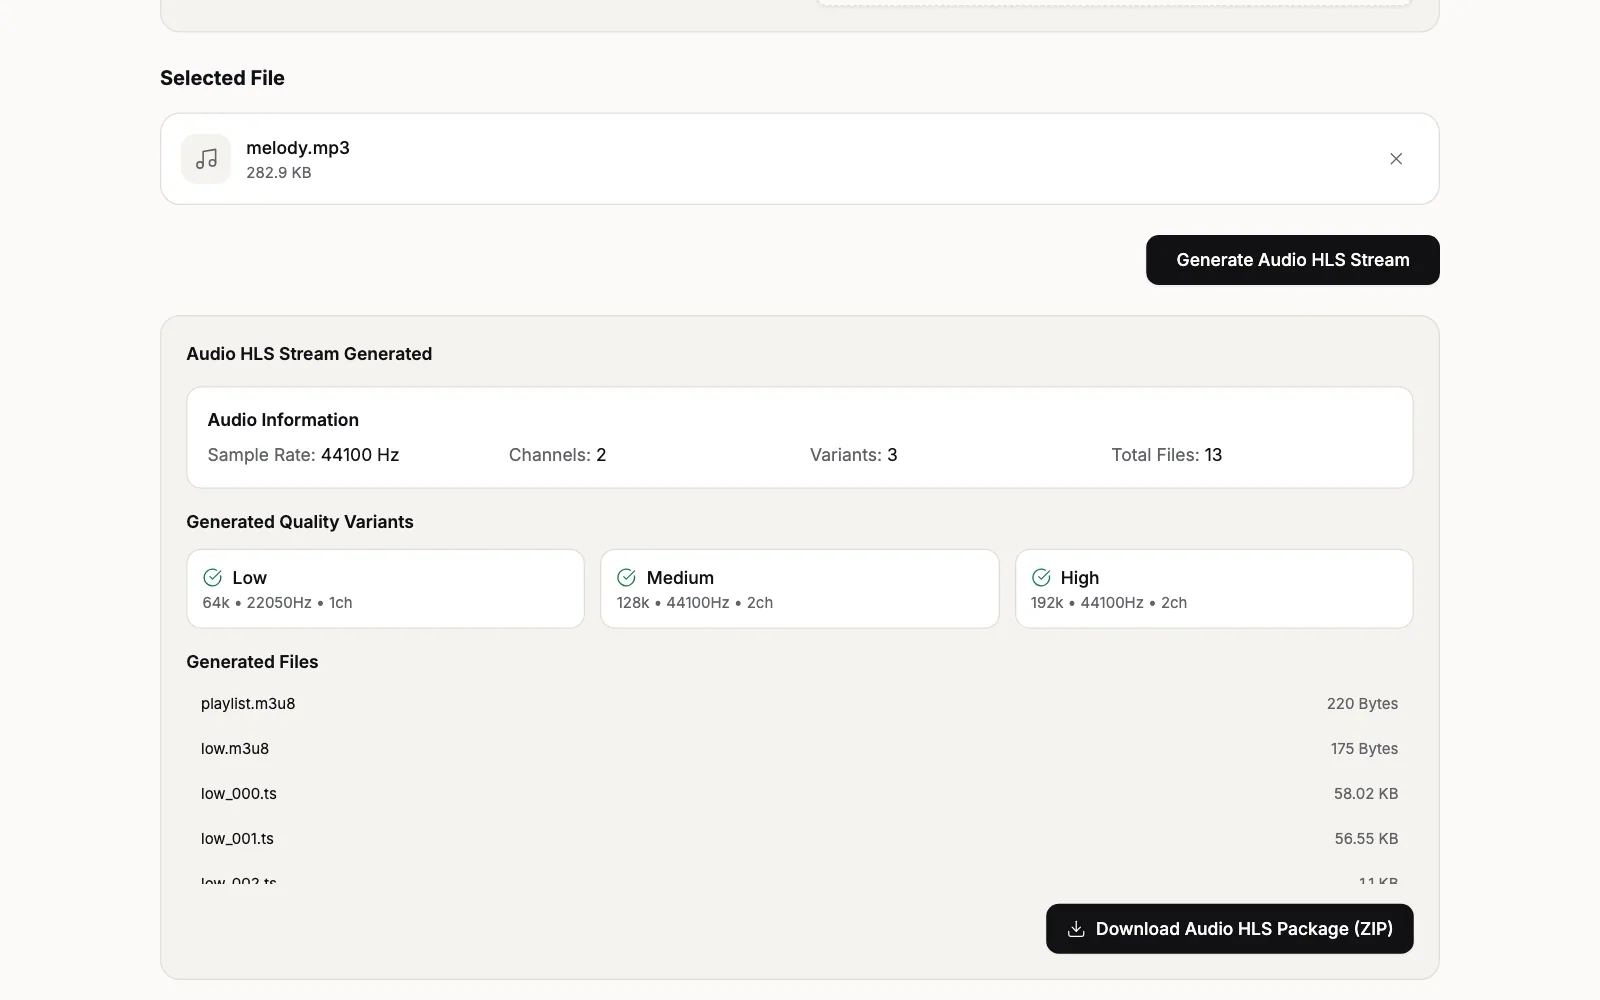Click the playlist.m3u8 file row
Image resolution: width=1600 pixels, height=1000 pixels.
(800, 704)
